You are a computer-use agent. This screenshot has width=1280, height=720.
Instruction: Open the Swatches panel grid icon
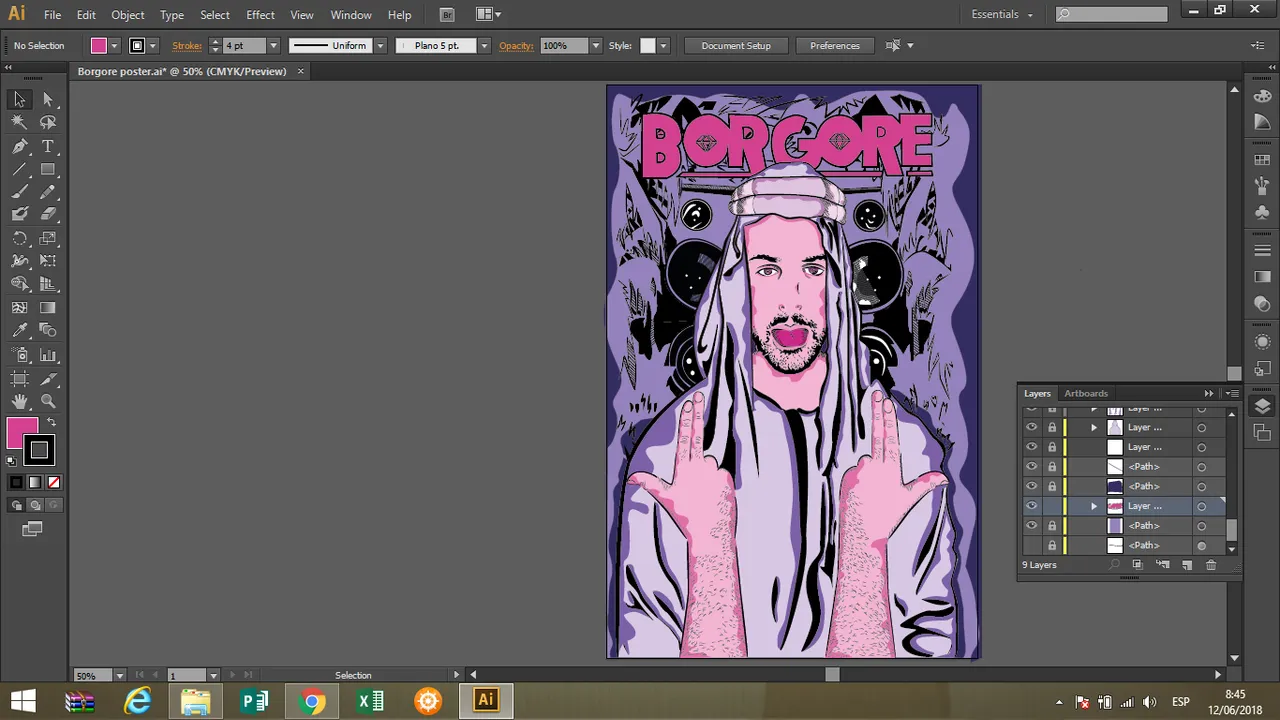[1262, 159]
